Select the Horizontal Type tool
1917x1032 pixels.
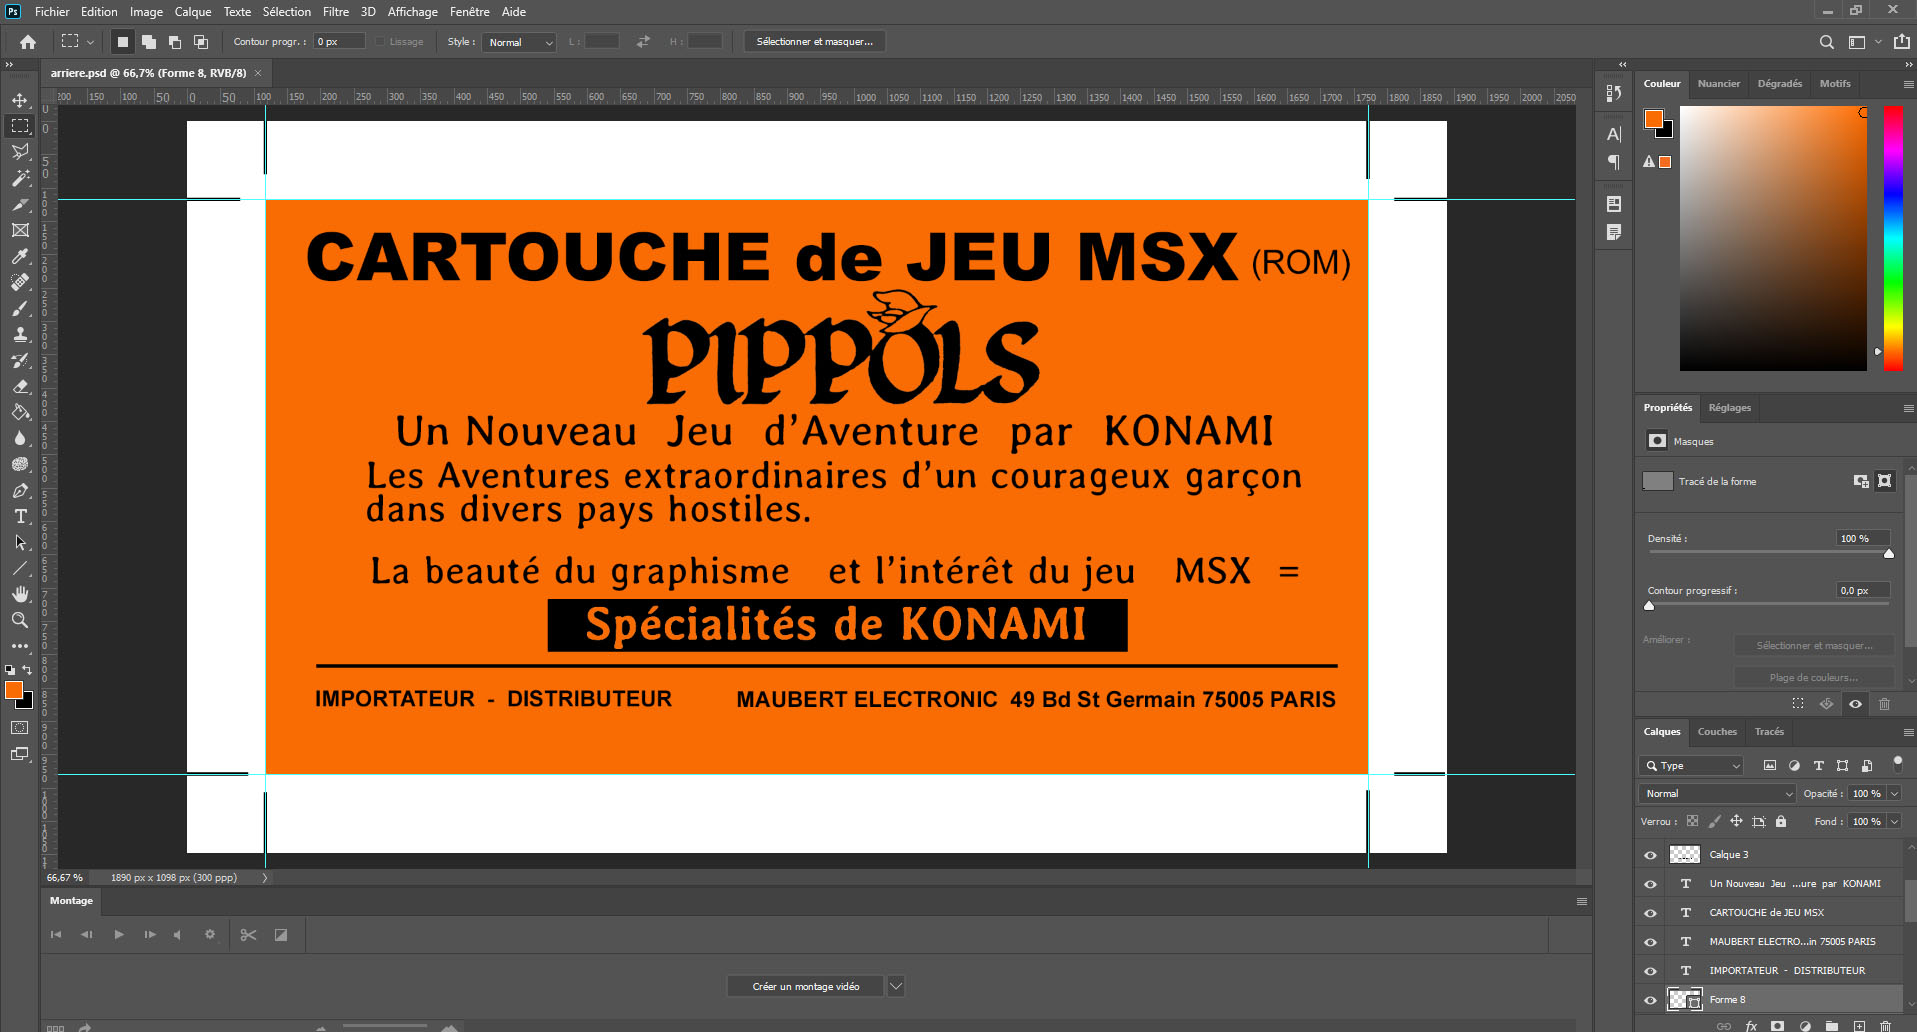tap(20, 516)
